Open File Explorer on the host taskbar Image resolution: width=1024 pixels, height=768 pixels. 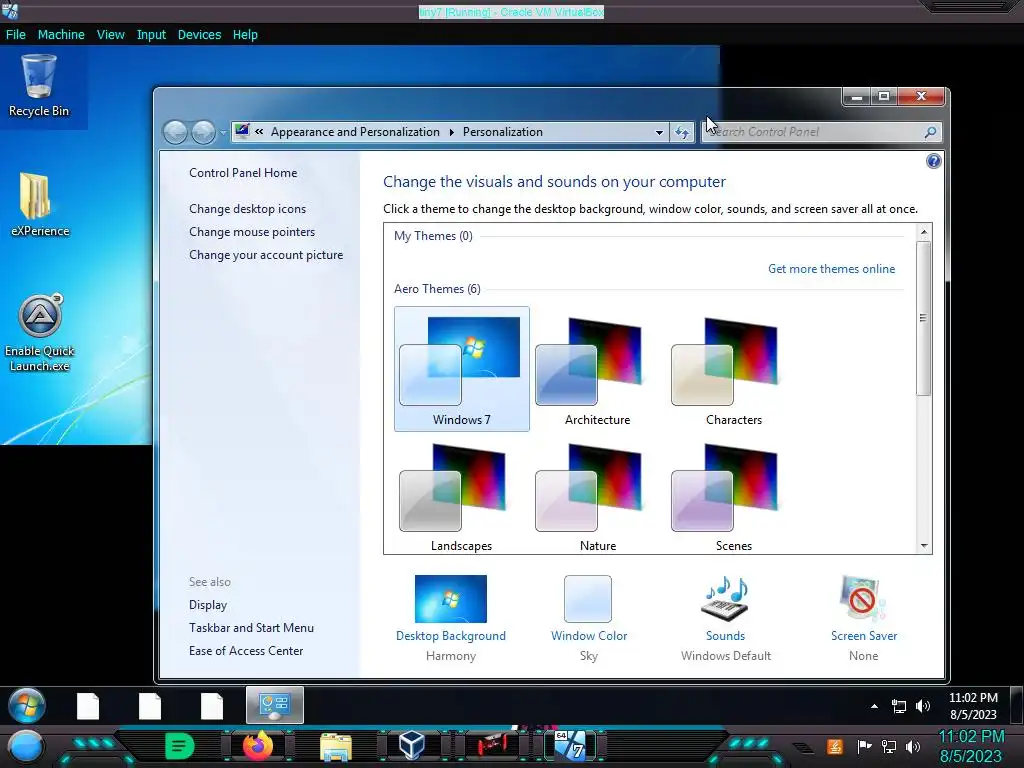pos(336,747)
